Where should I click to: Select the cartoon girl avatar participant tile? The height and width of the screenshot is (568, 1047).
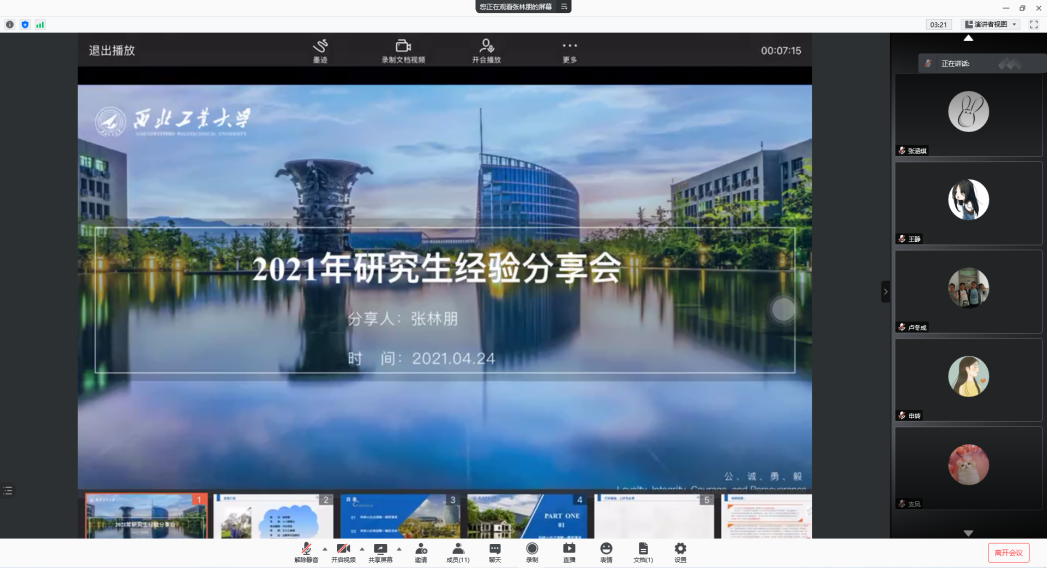[x=968, y=380]
